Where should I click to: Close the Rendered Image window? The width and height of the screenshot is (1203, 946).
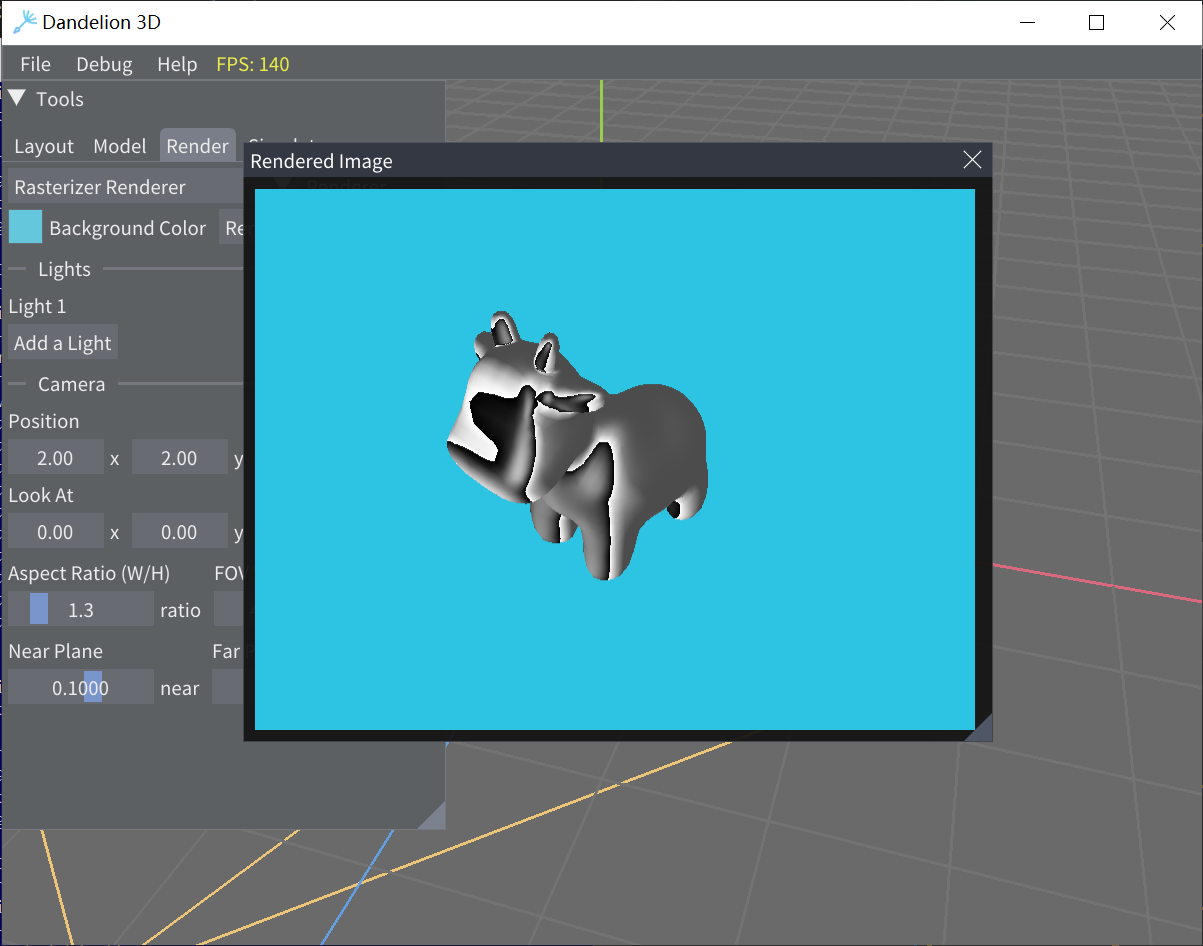coord(971,160)
